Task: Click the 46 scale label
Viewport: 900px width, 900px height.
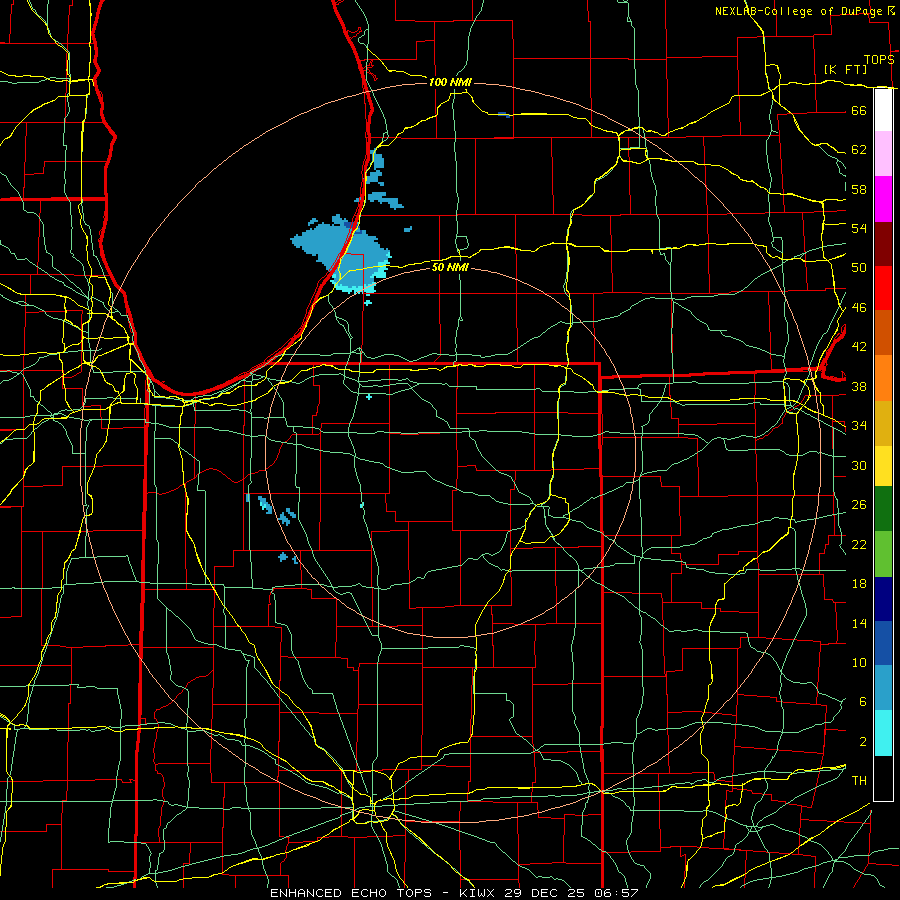Action: (859, 308)
